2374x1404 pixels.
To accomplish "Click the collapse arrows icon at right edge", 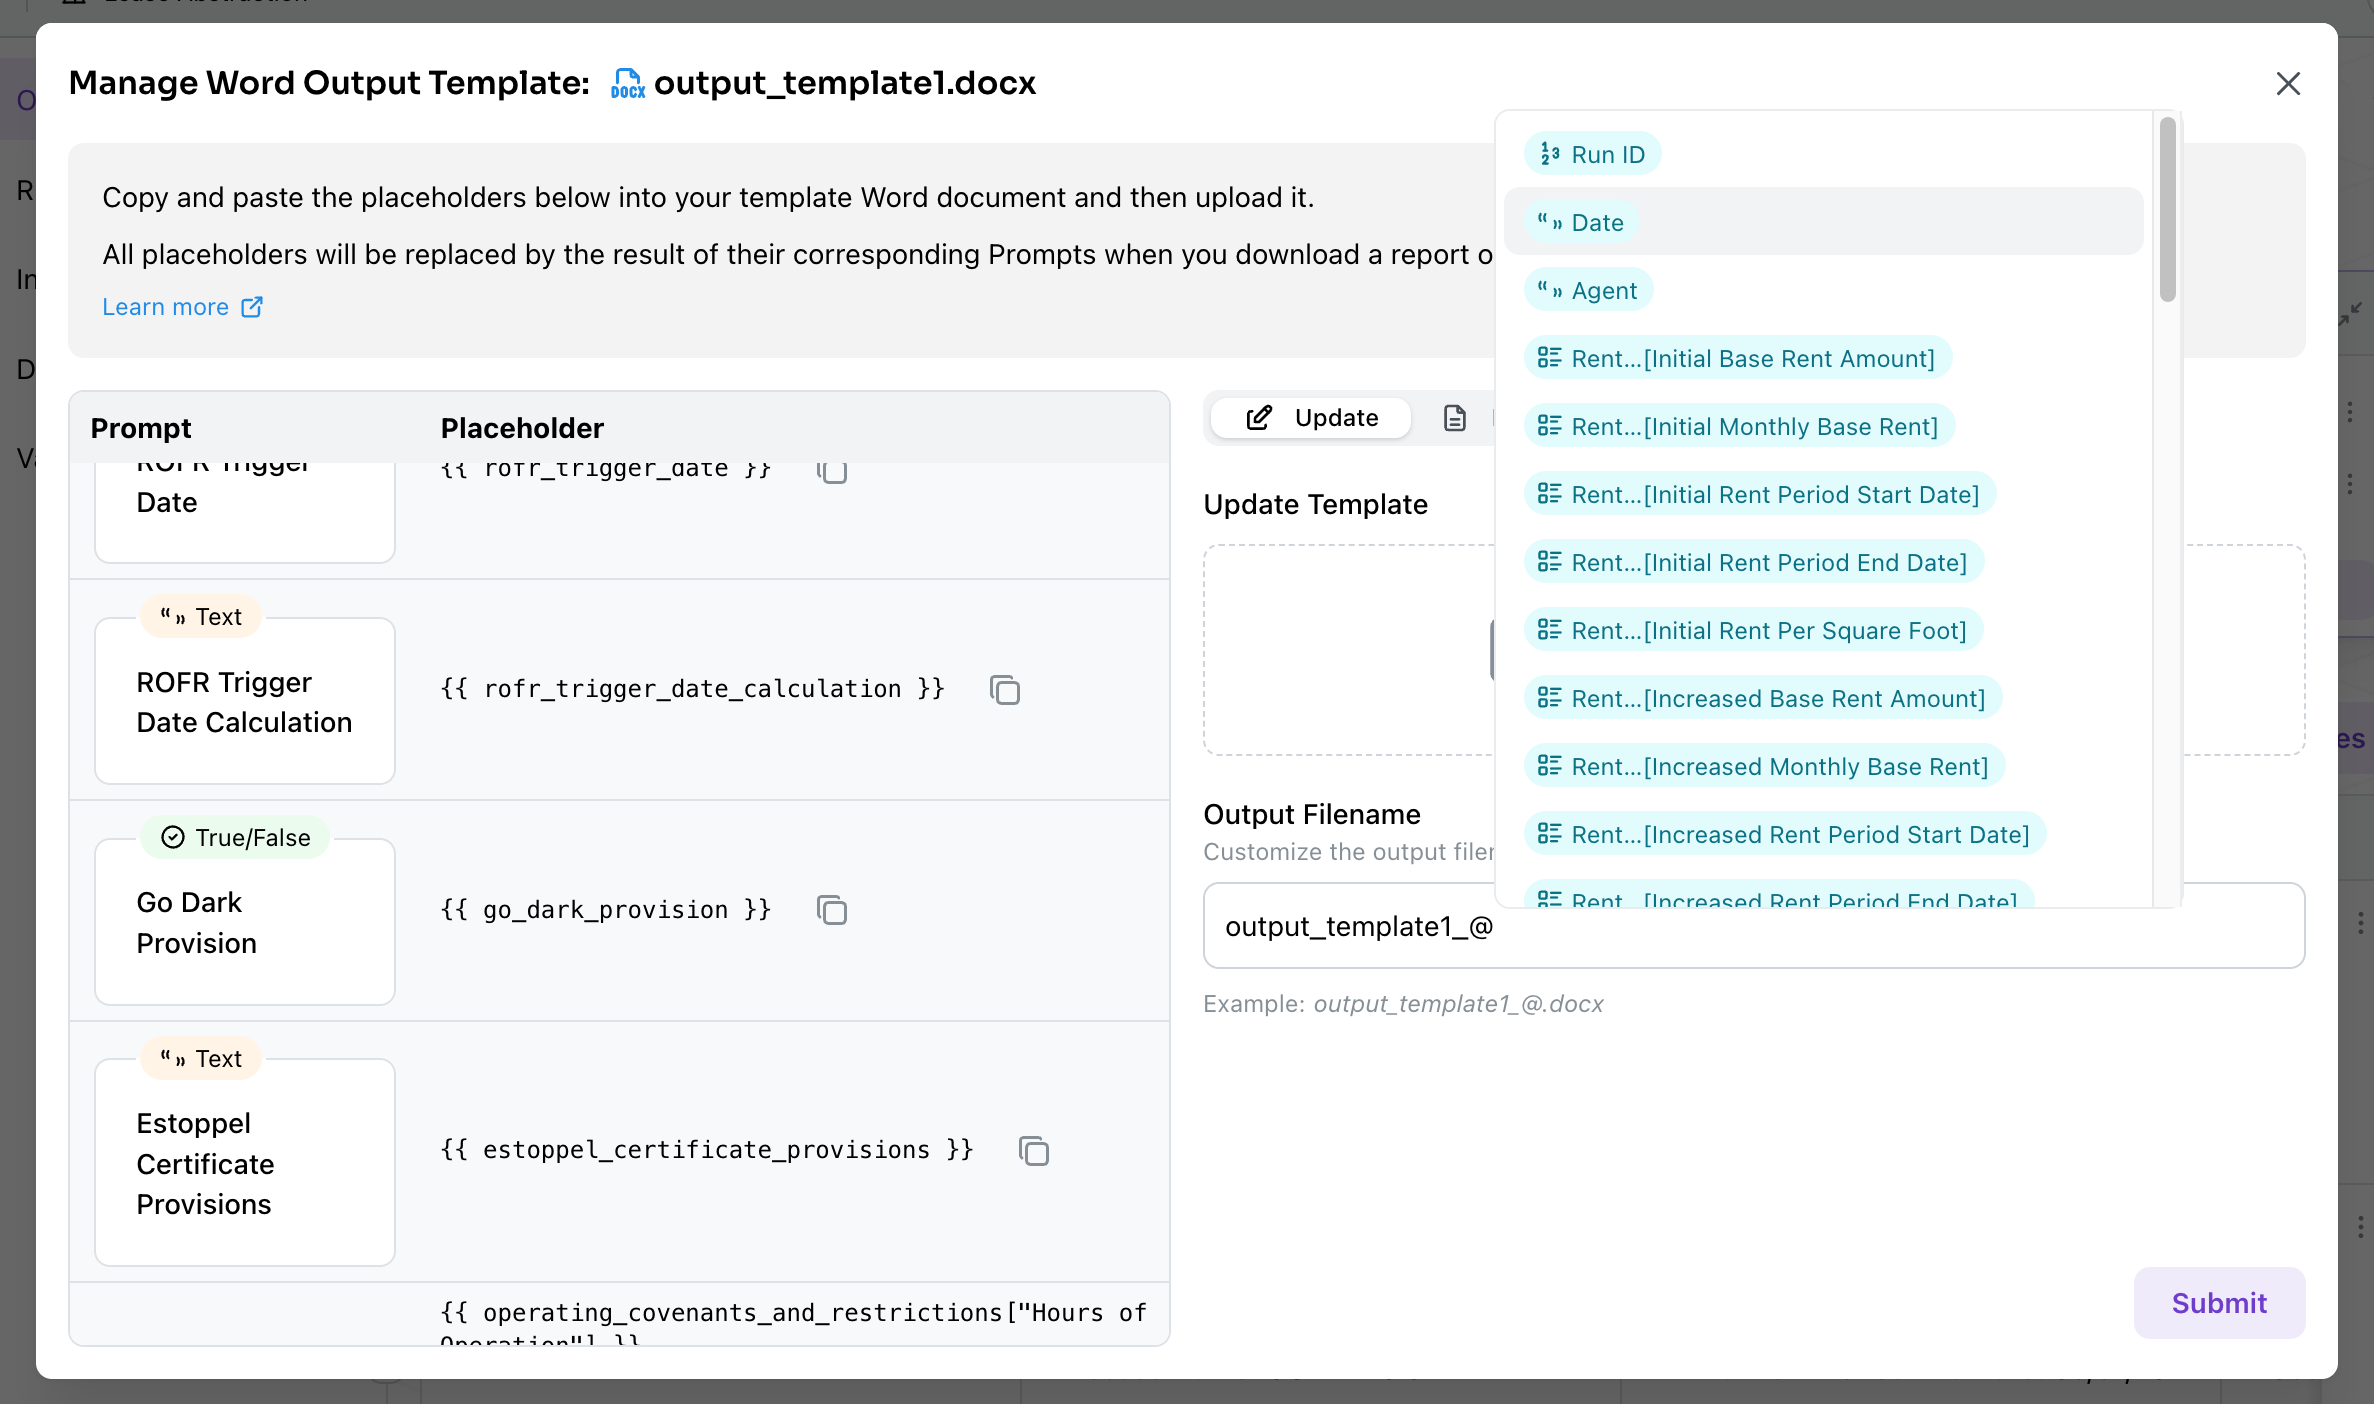I will (x=2350, y=315).
